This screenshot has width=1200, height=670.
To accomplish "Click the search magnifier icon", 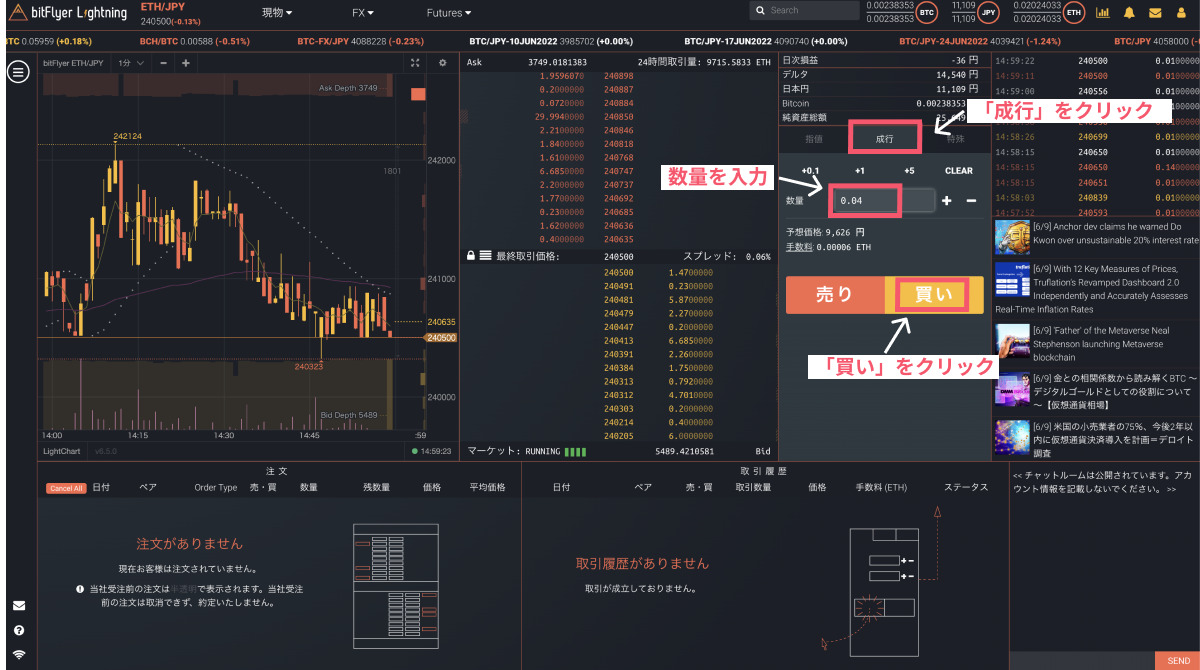I will pos(762,11).
